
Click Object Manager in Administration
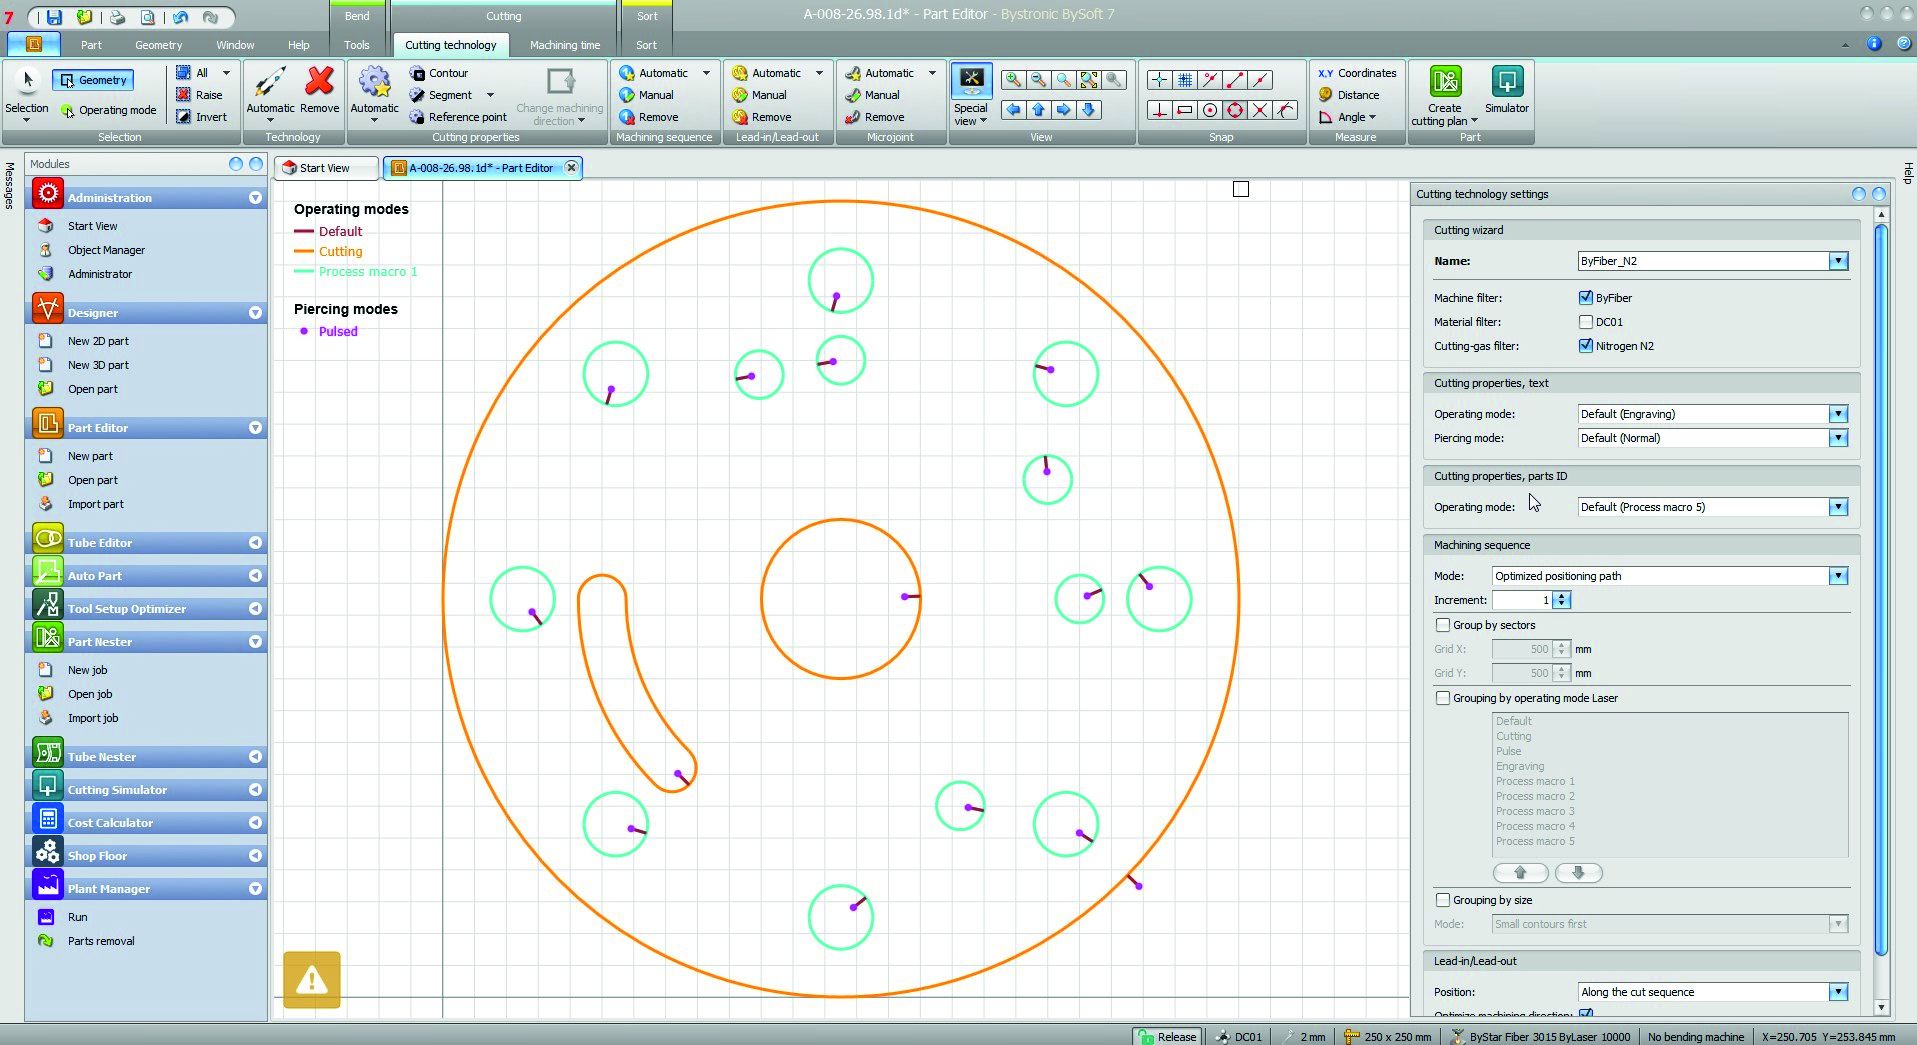[106, 250]
